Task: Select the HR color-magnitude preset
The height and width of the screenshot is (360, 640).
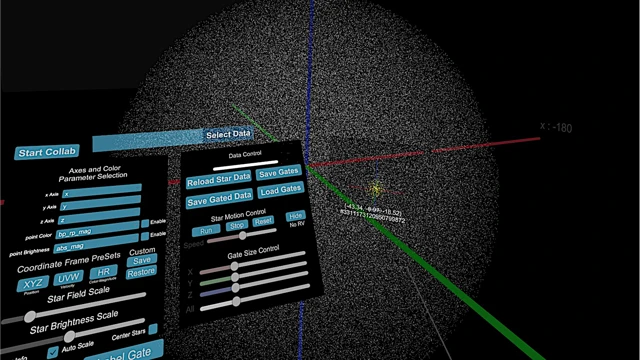Action: click(103, 272)
